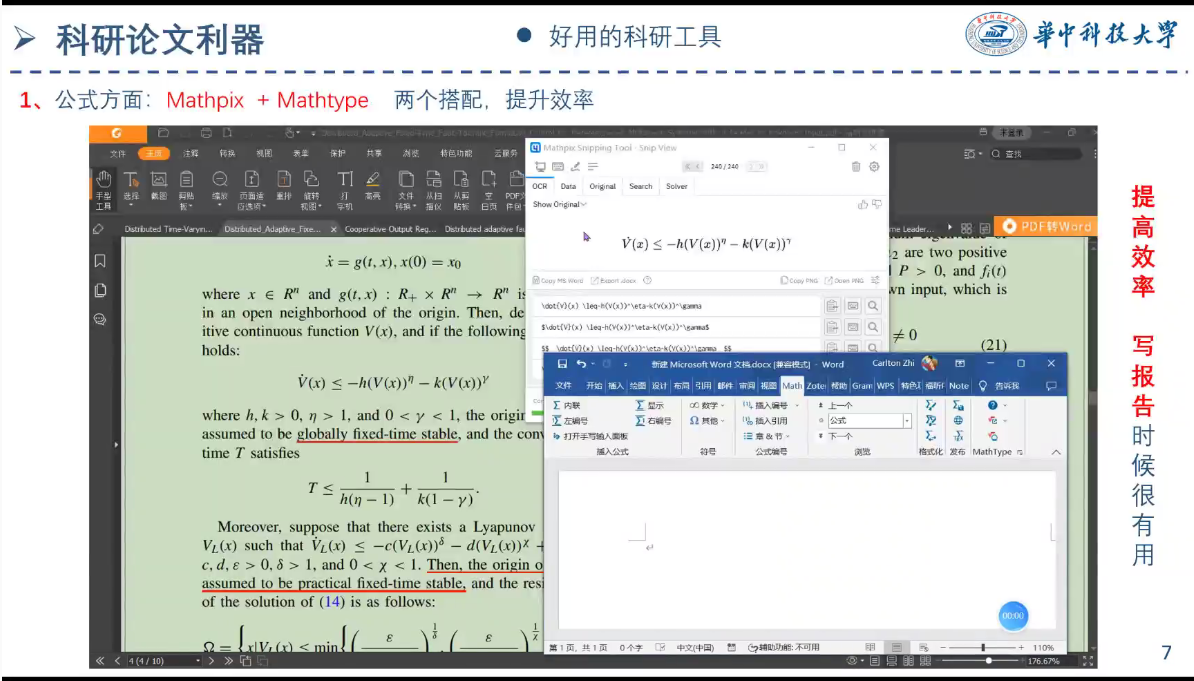Viewport: 1194px width, 681px height.
Task: Click thumbs up icon in Mathpix
Action: click(862, 204)
